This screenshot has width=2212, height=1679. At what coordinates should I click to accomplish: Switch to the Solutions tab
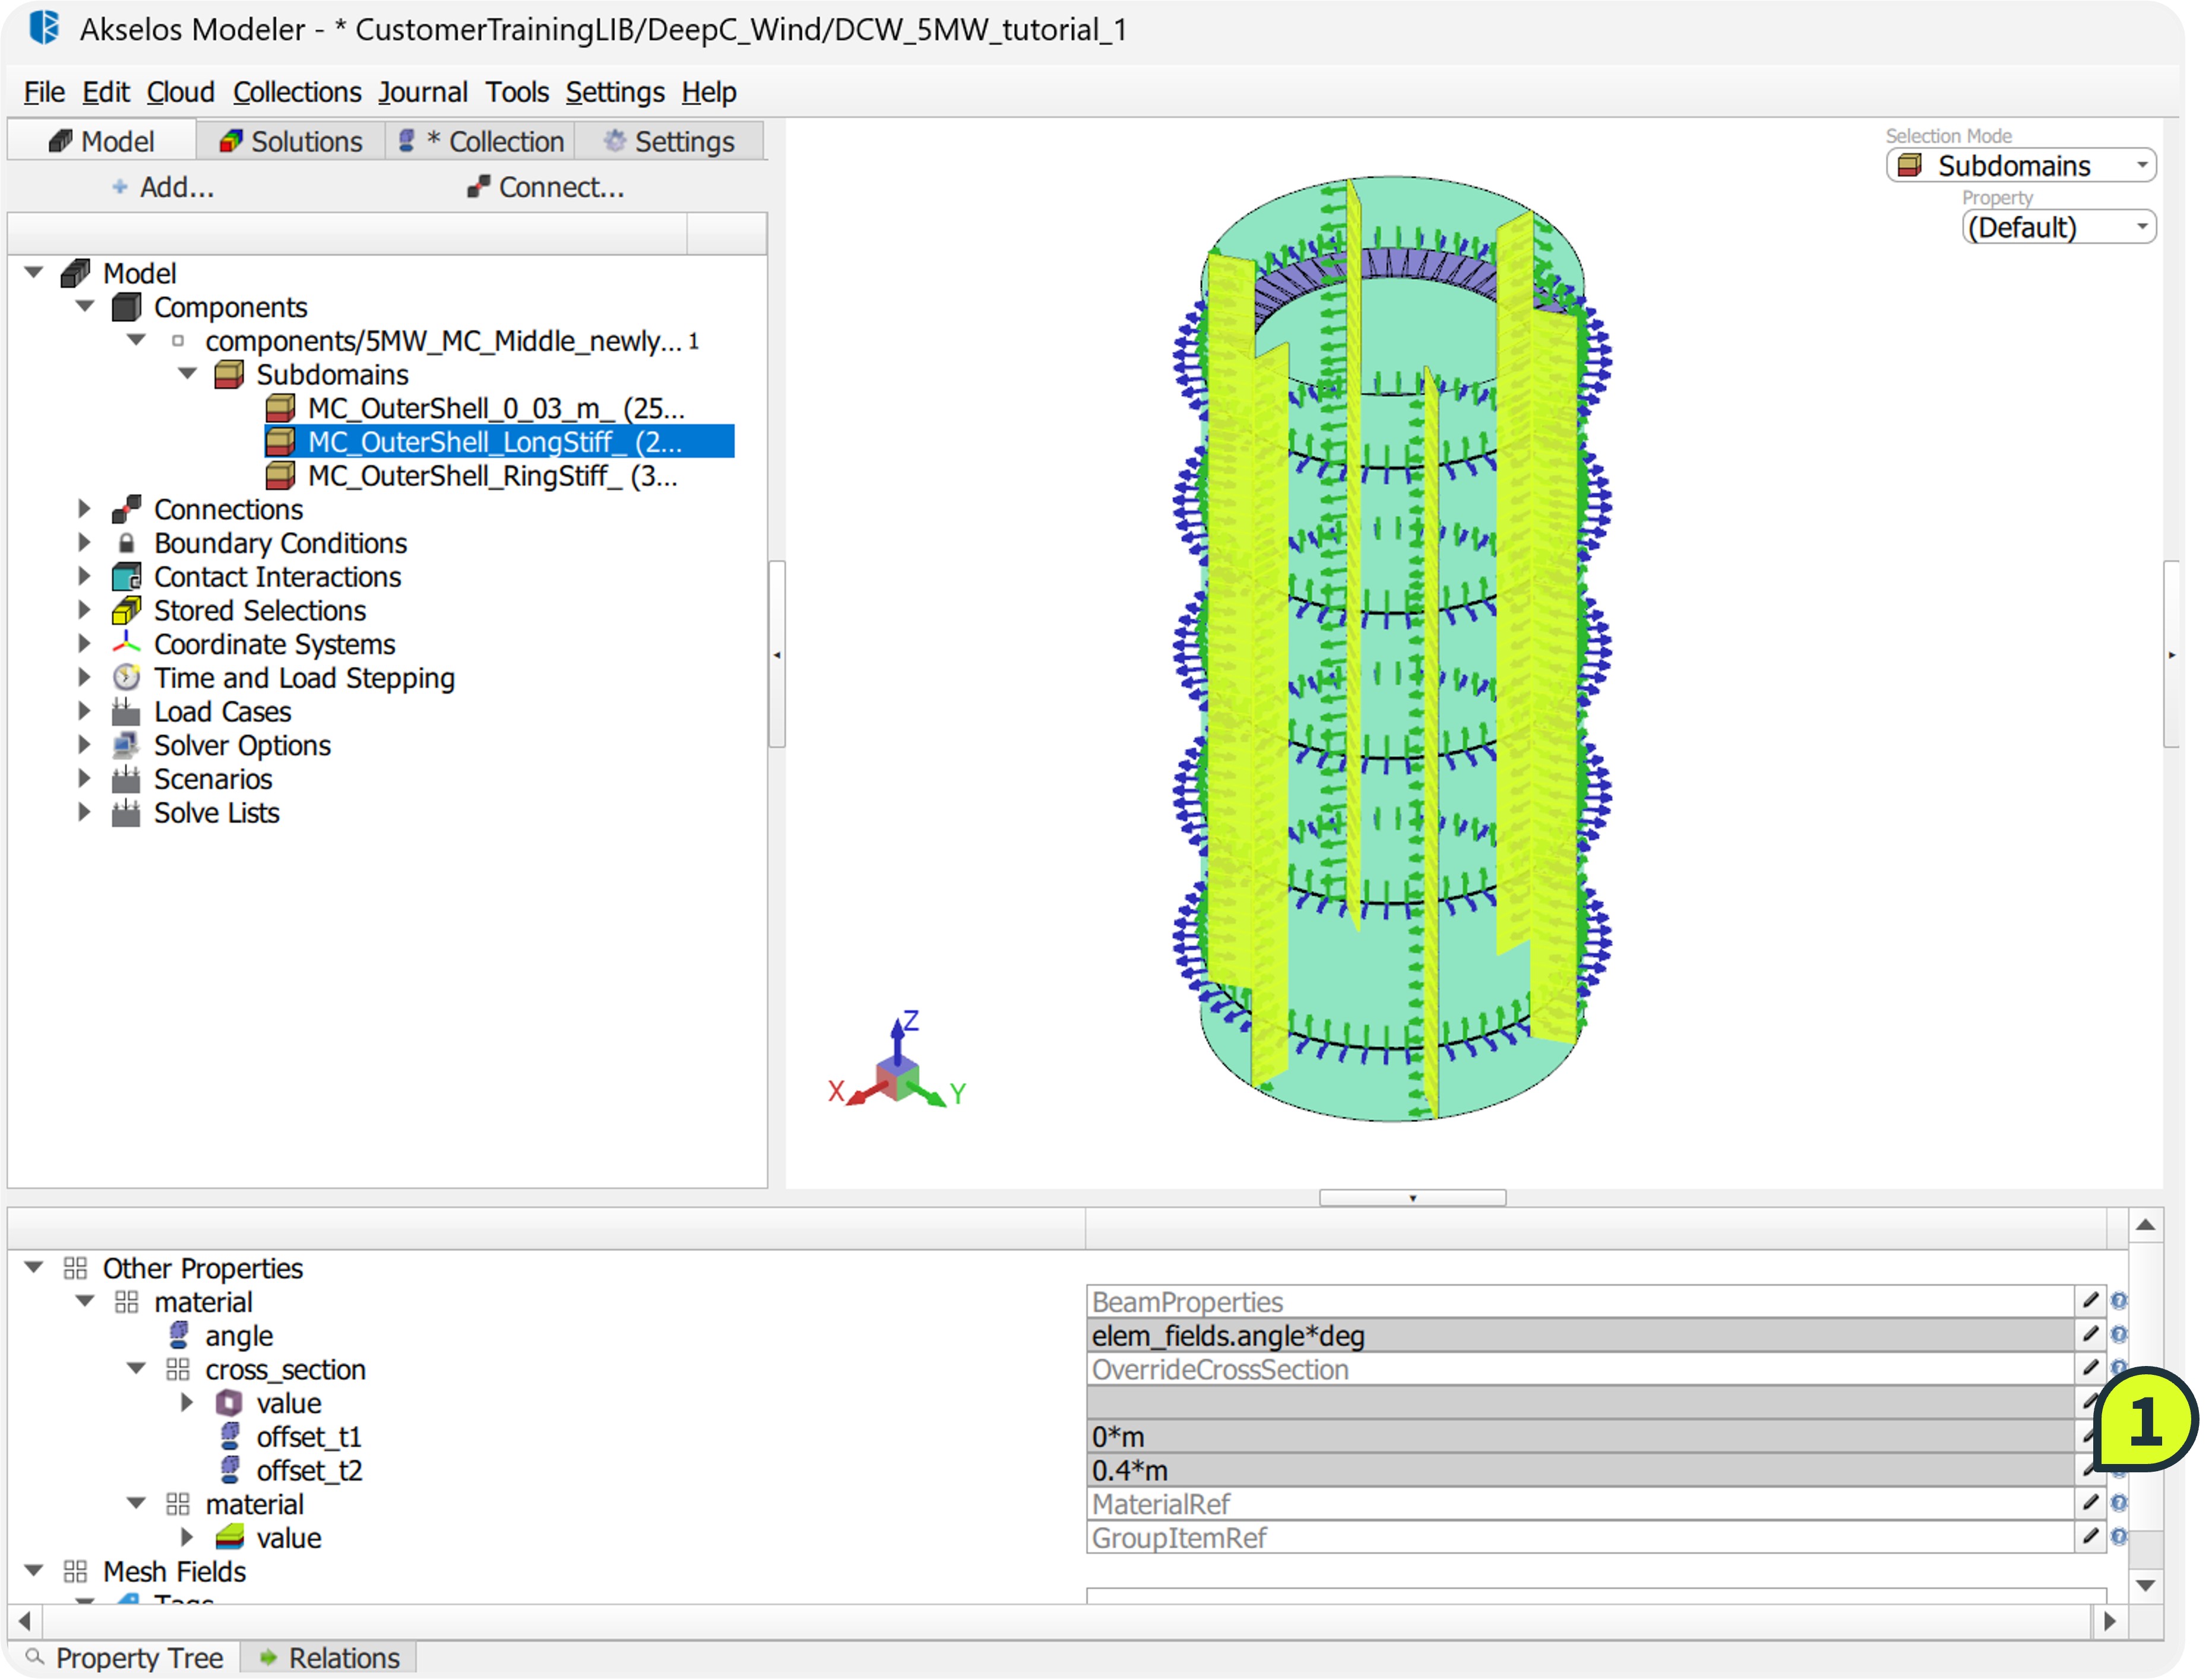(291, 142)
